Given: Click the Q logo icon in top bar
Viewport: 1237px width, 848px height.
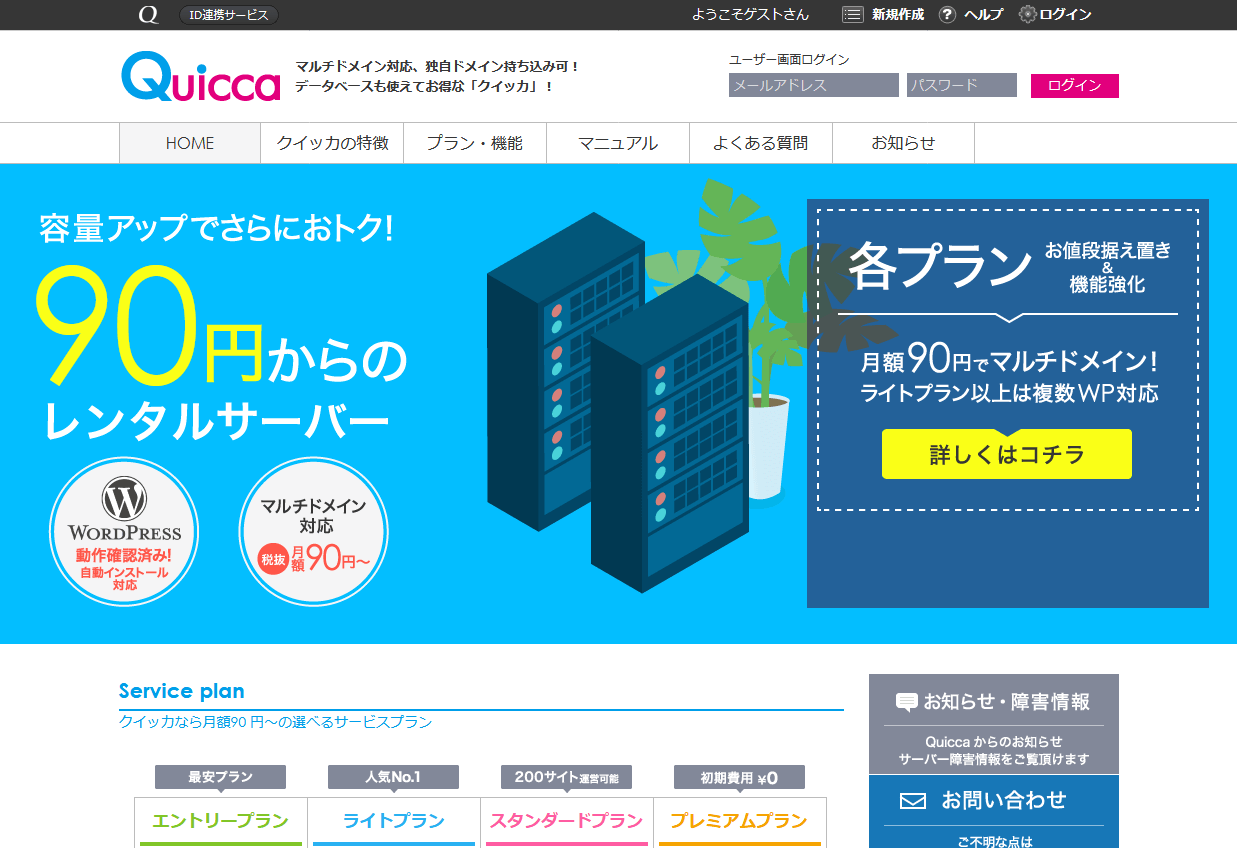Looking at the screenshot, I should [148, 15].
